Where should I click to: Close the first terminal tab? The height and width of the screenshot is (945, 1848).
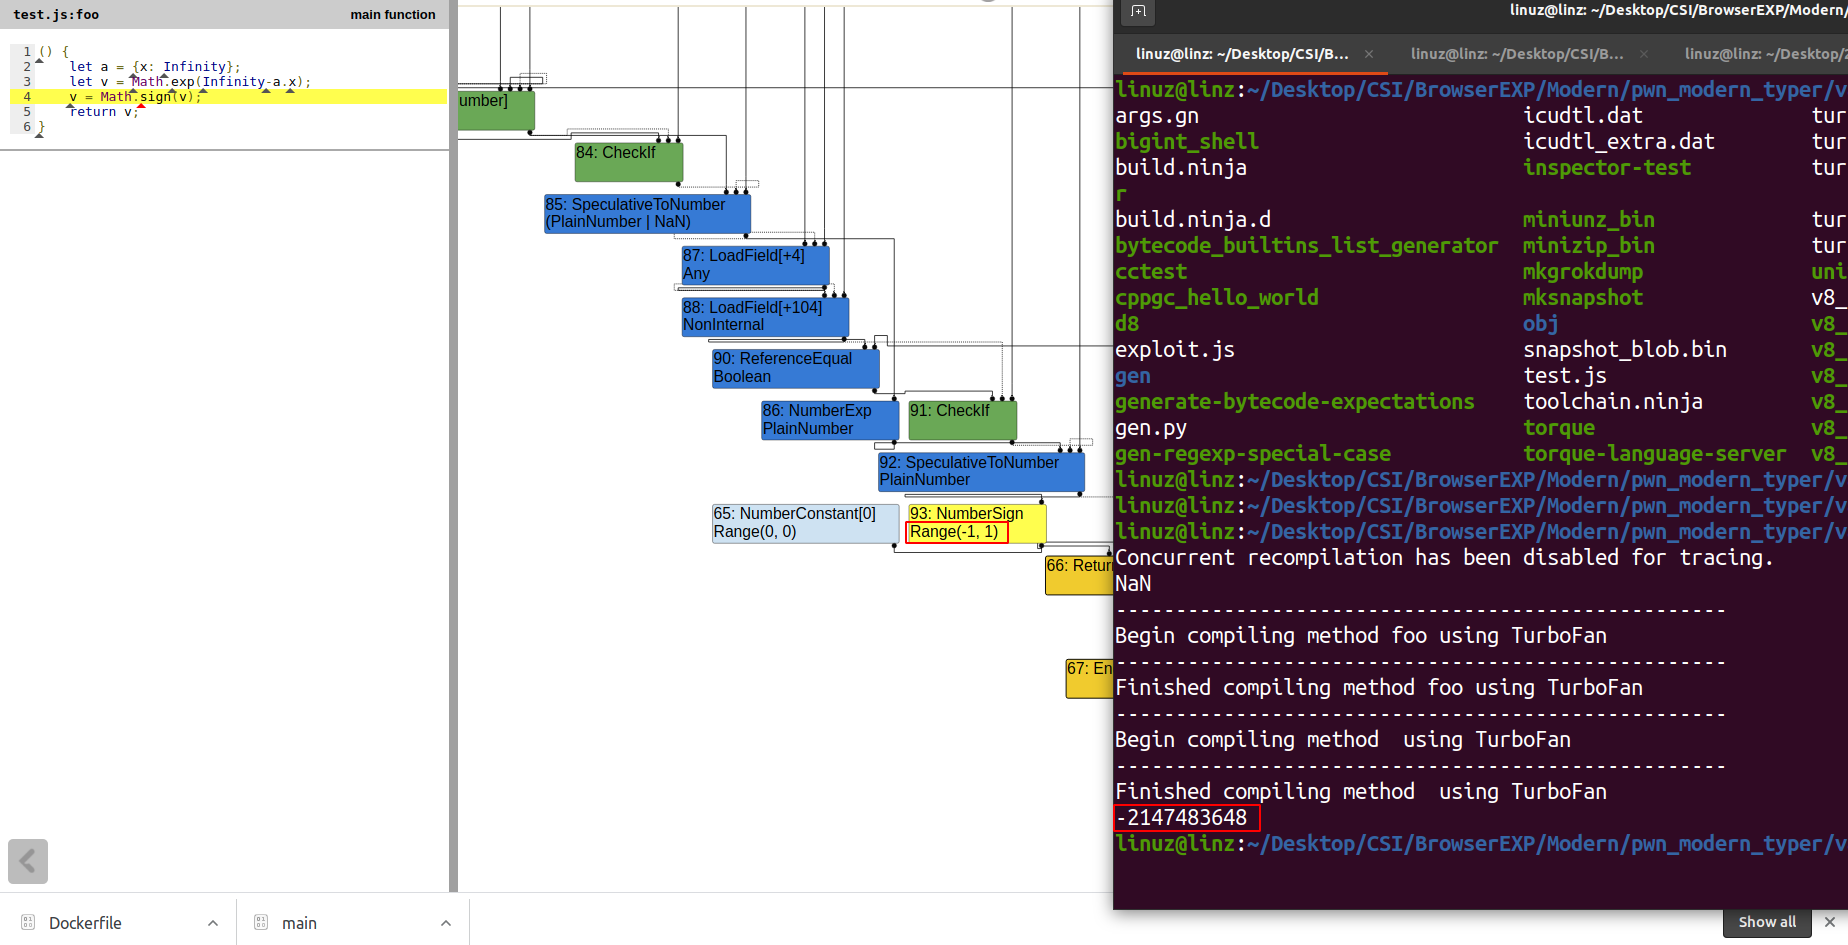[x=1369, y=54]
